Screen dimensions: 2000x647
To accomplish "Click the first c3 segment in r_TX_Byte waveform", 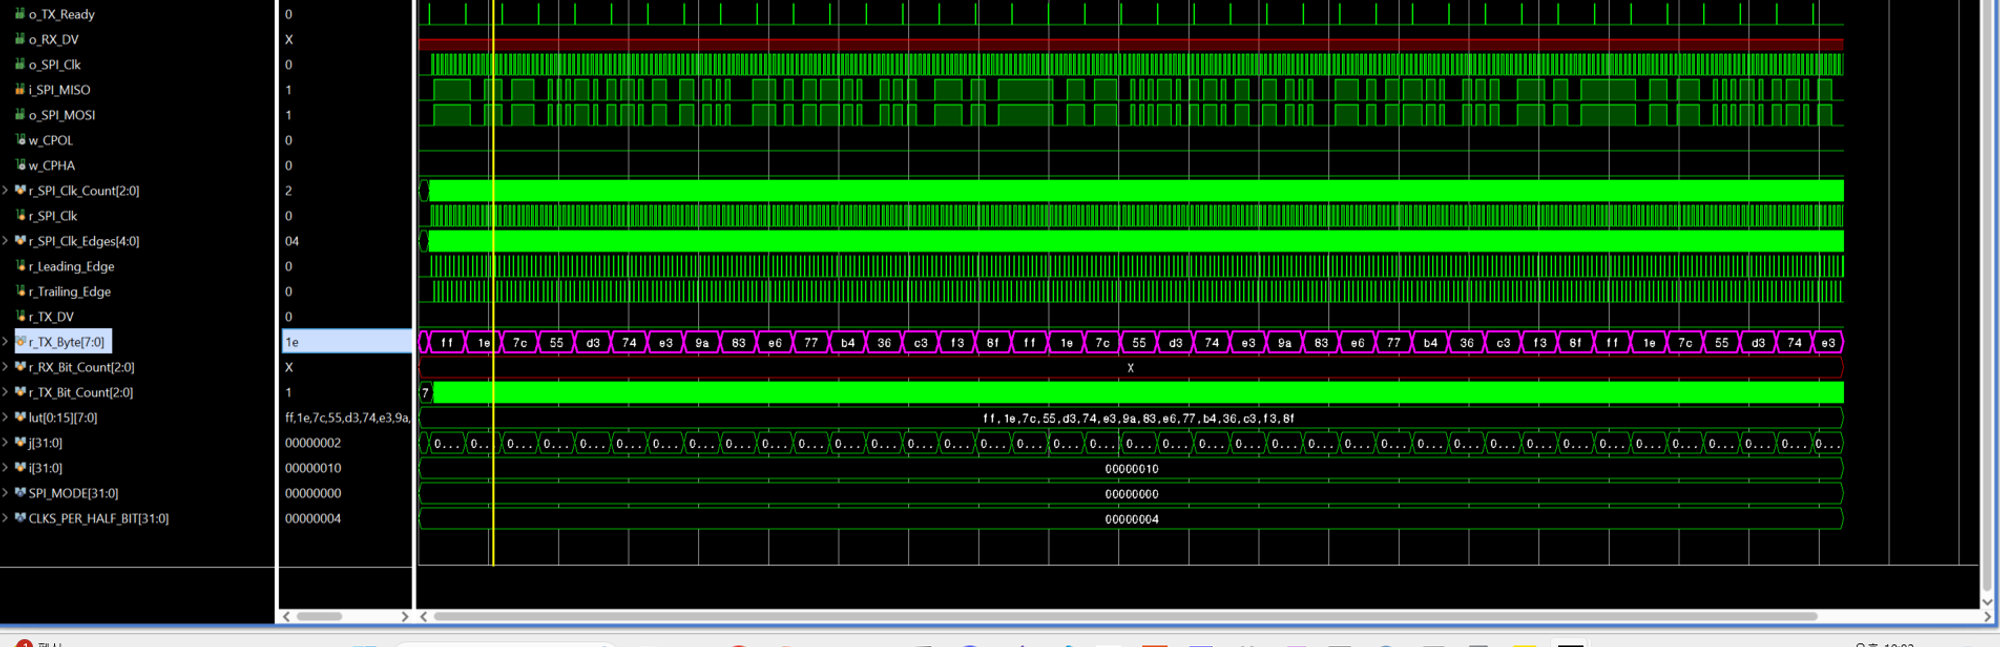I will [x=921, y=342].
